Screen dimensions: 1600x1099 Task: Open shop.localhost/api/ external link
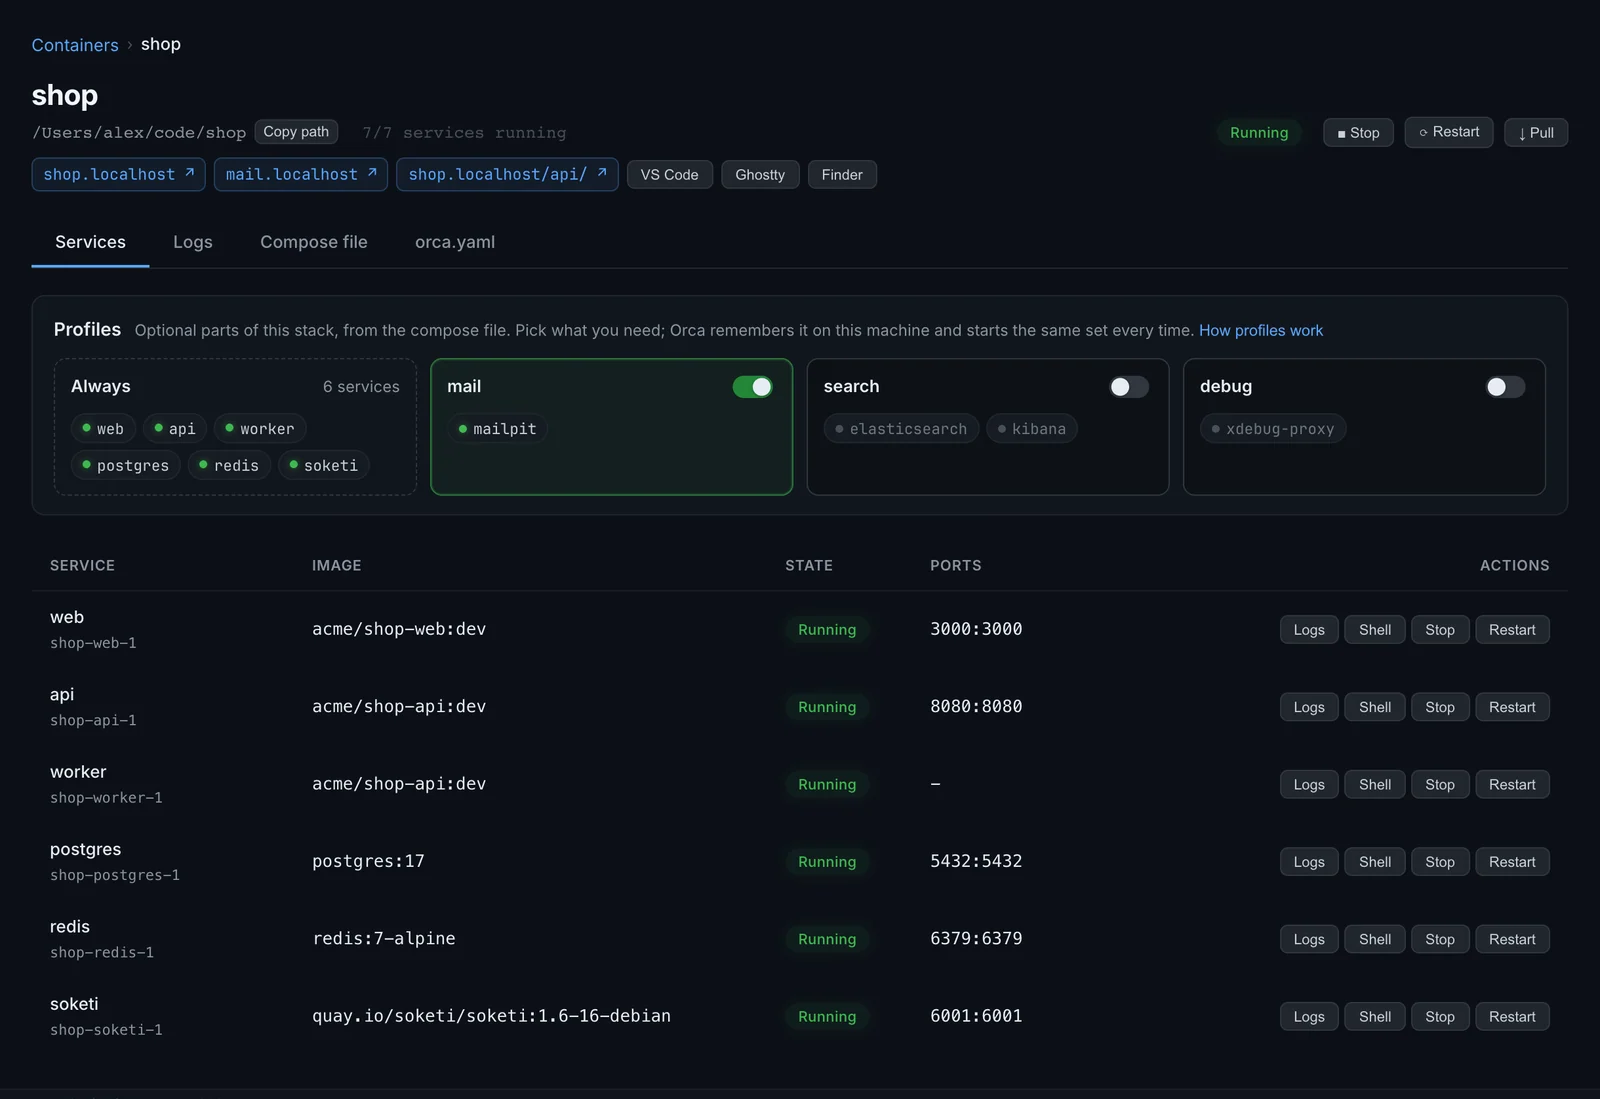(x=507, y=174)
